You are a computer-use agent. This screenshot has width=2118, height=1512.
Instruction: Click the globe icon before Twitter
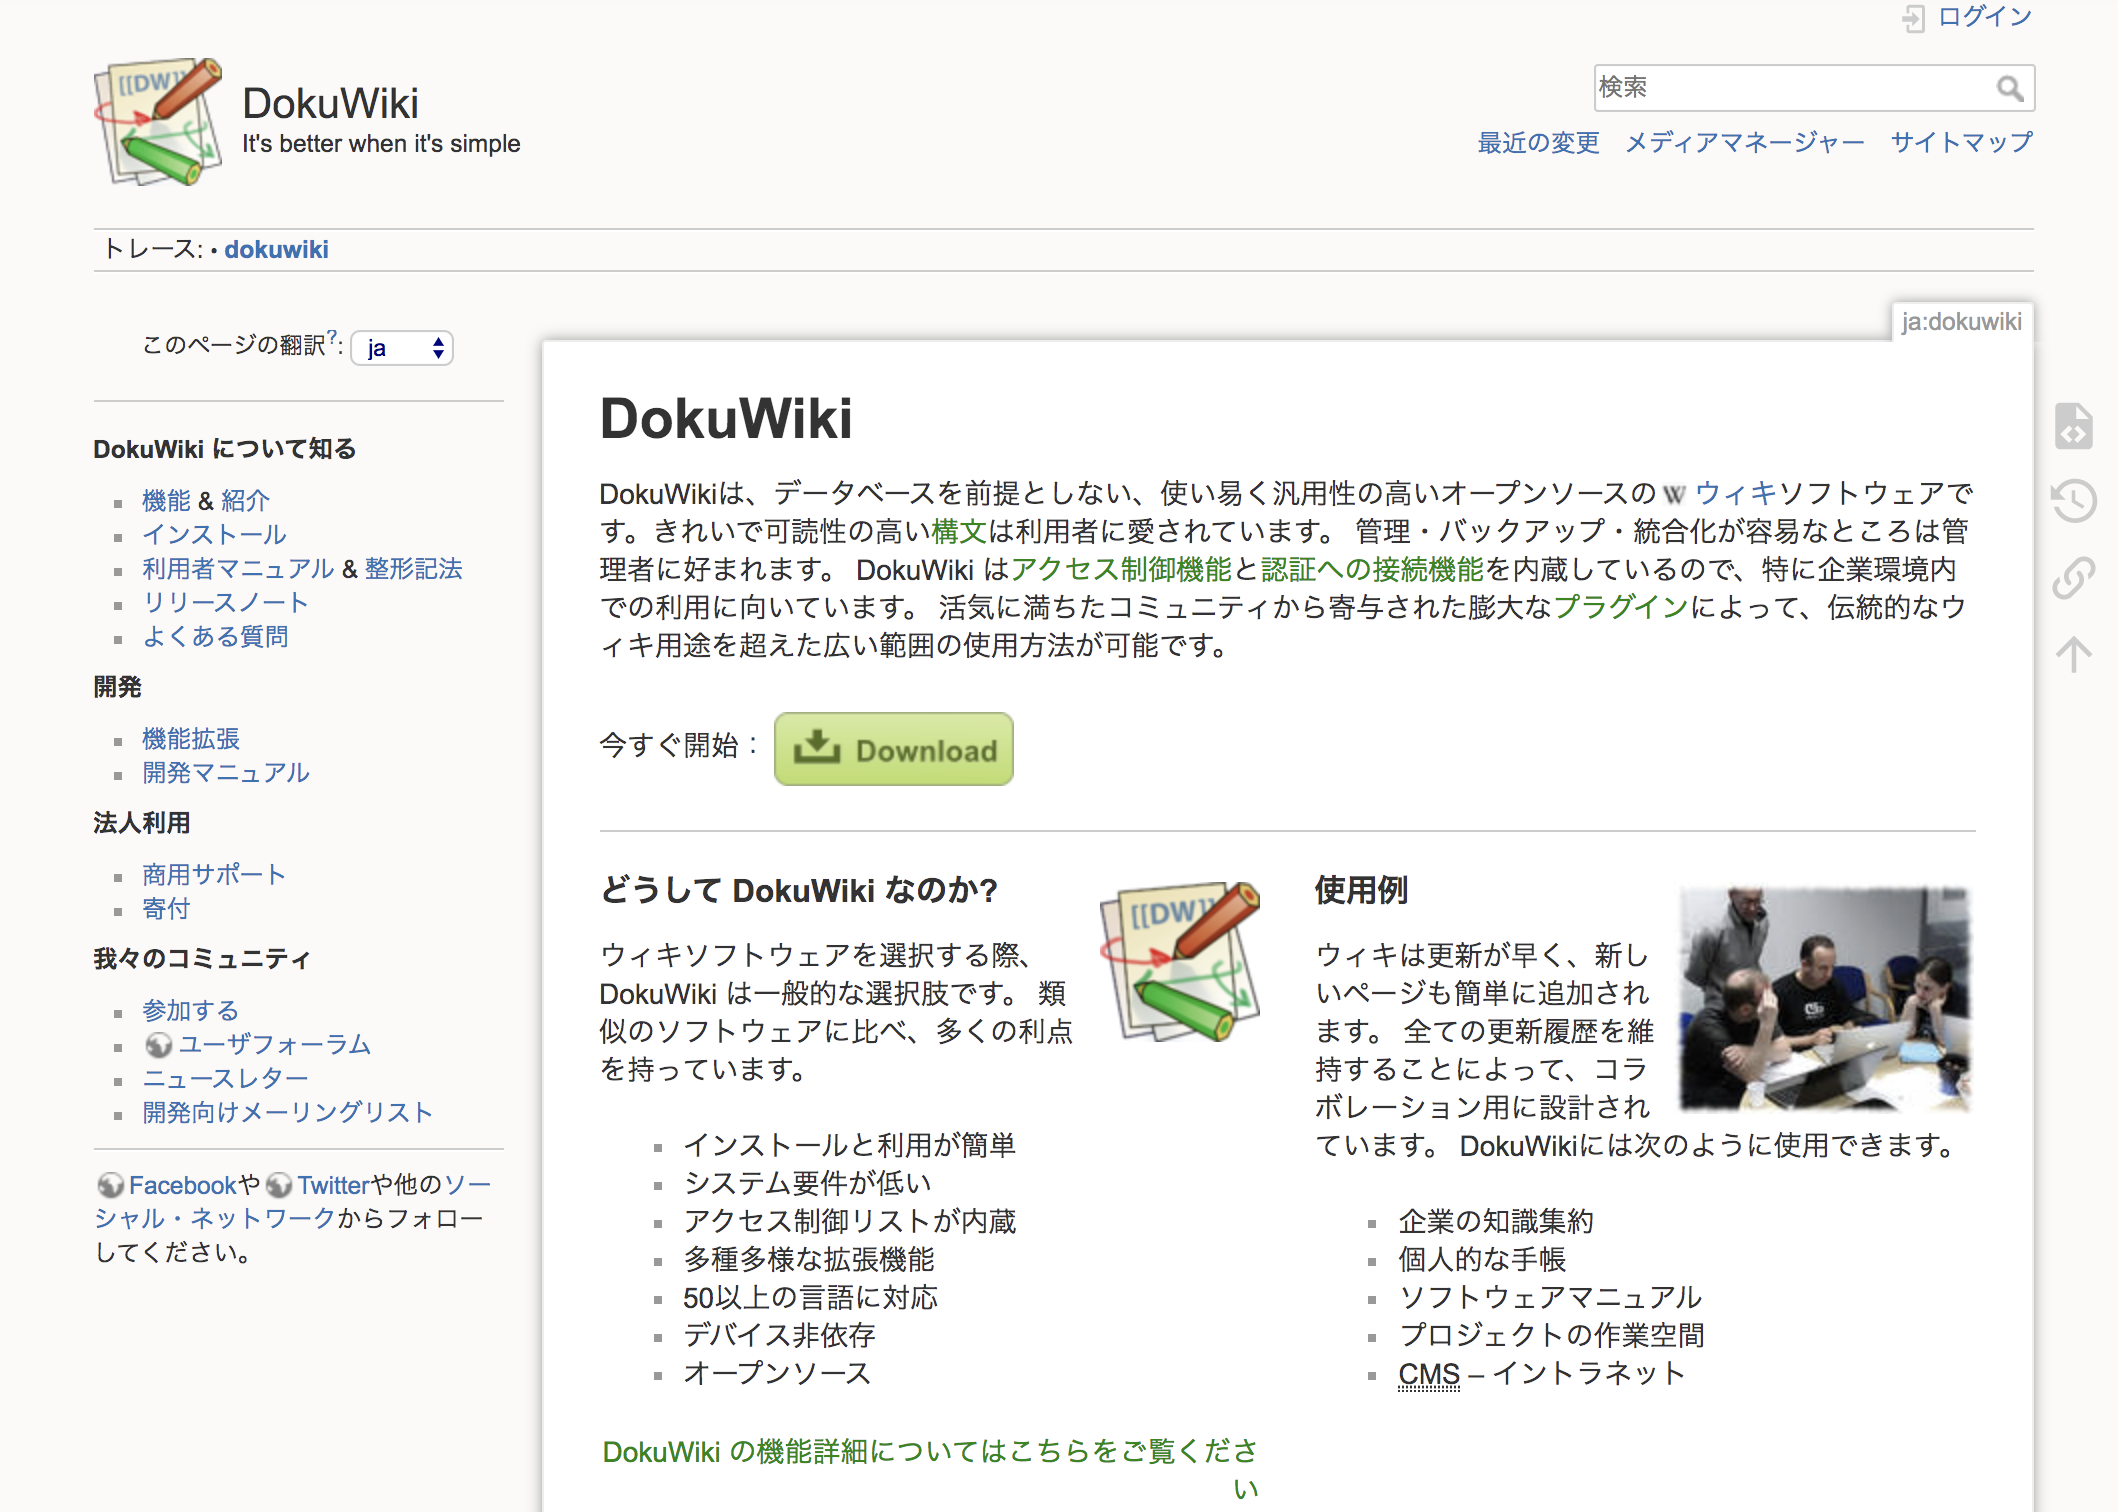[279, 1185]
